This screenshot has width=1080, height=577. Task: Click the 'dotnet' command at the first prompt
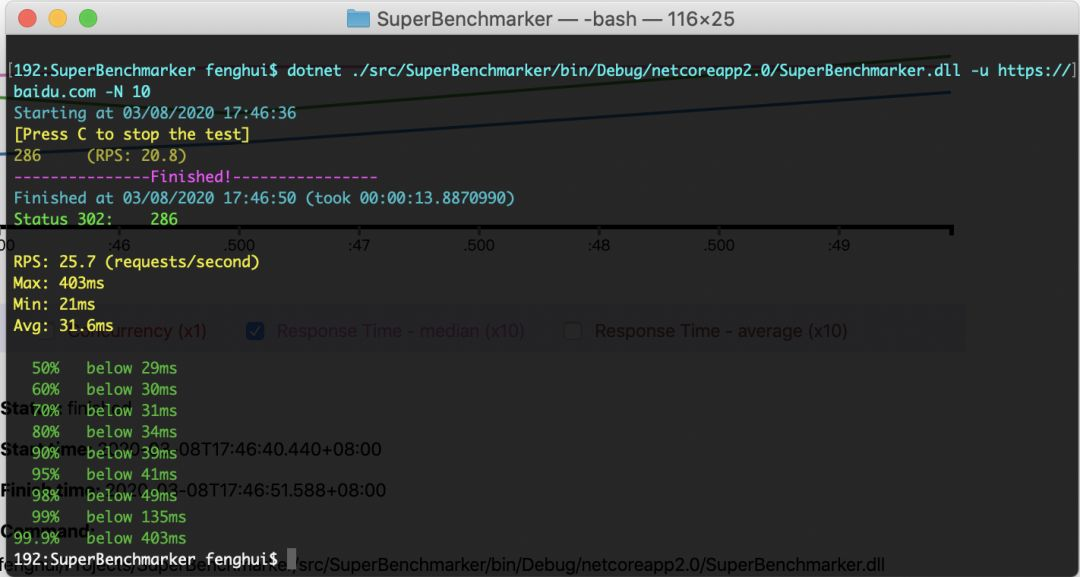click(x=314, y=70)
